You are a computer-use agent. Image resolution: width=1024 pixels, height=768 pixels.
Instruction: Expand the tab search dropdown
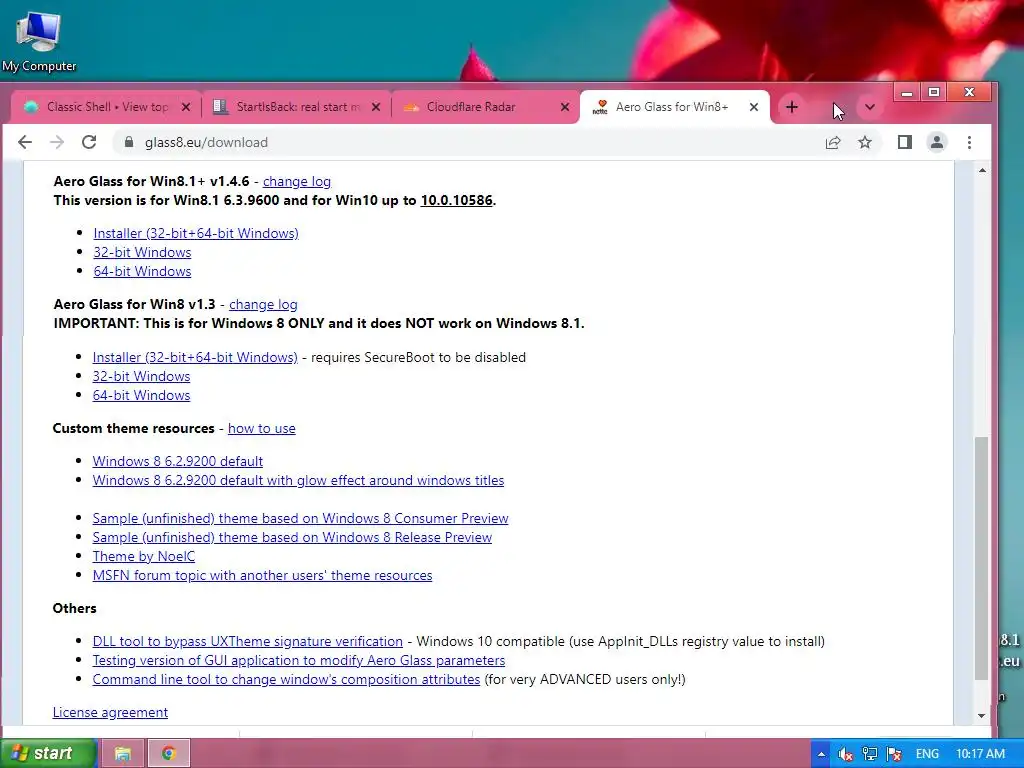click(x=869, y=107)
